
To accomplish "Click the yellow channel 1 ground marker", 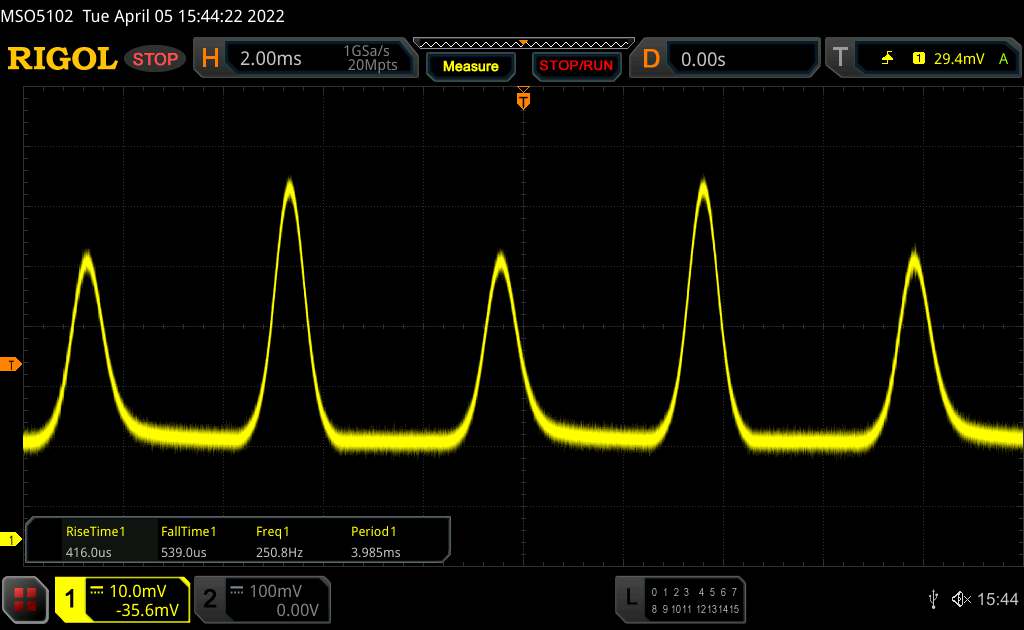I will (x=10, y=539).
